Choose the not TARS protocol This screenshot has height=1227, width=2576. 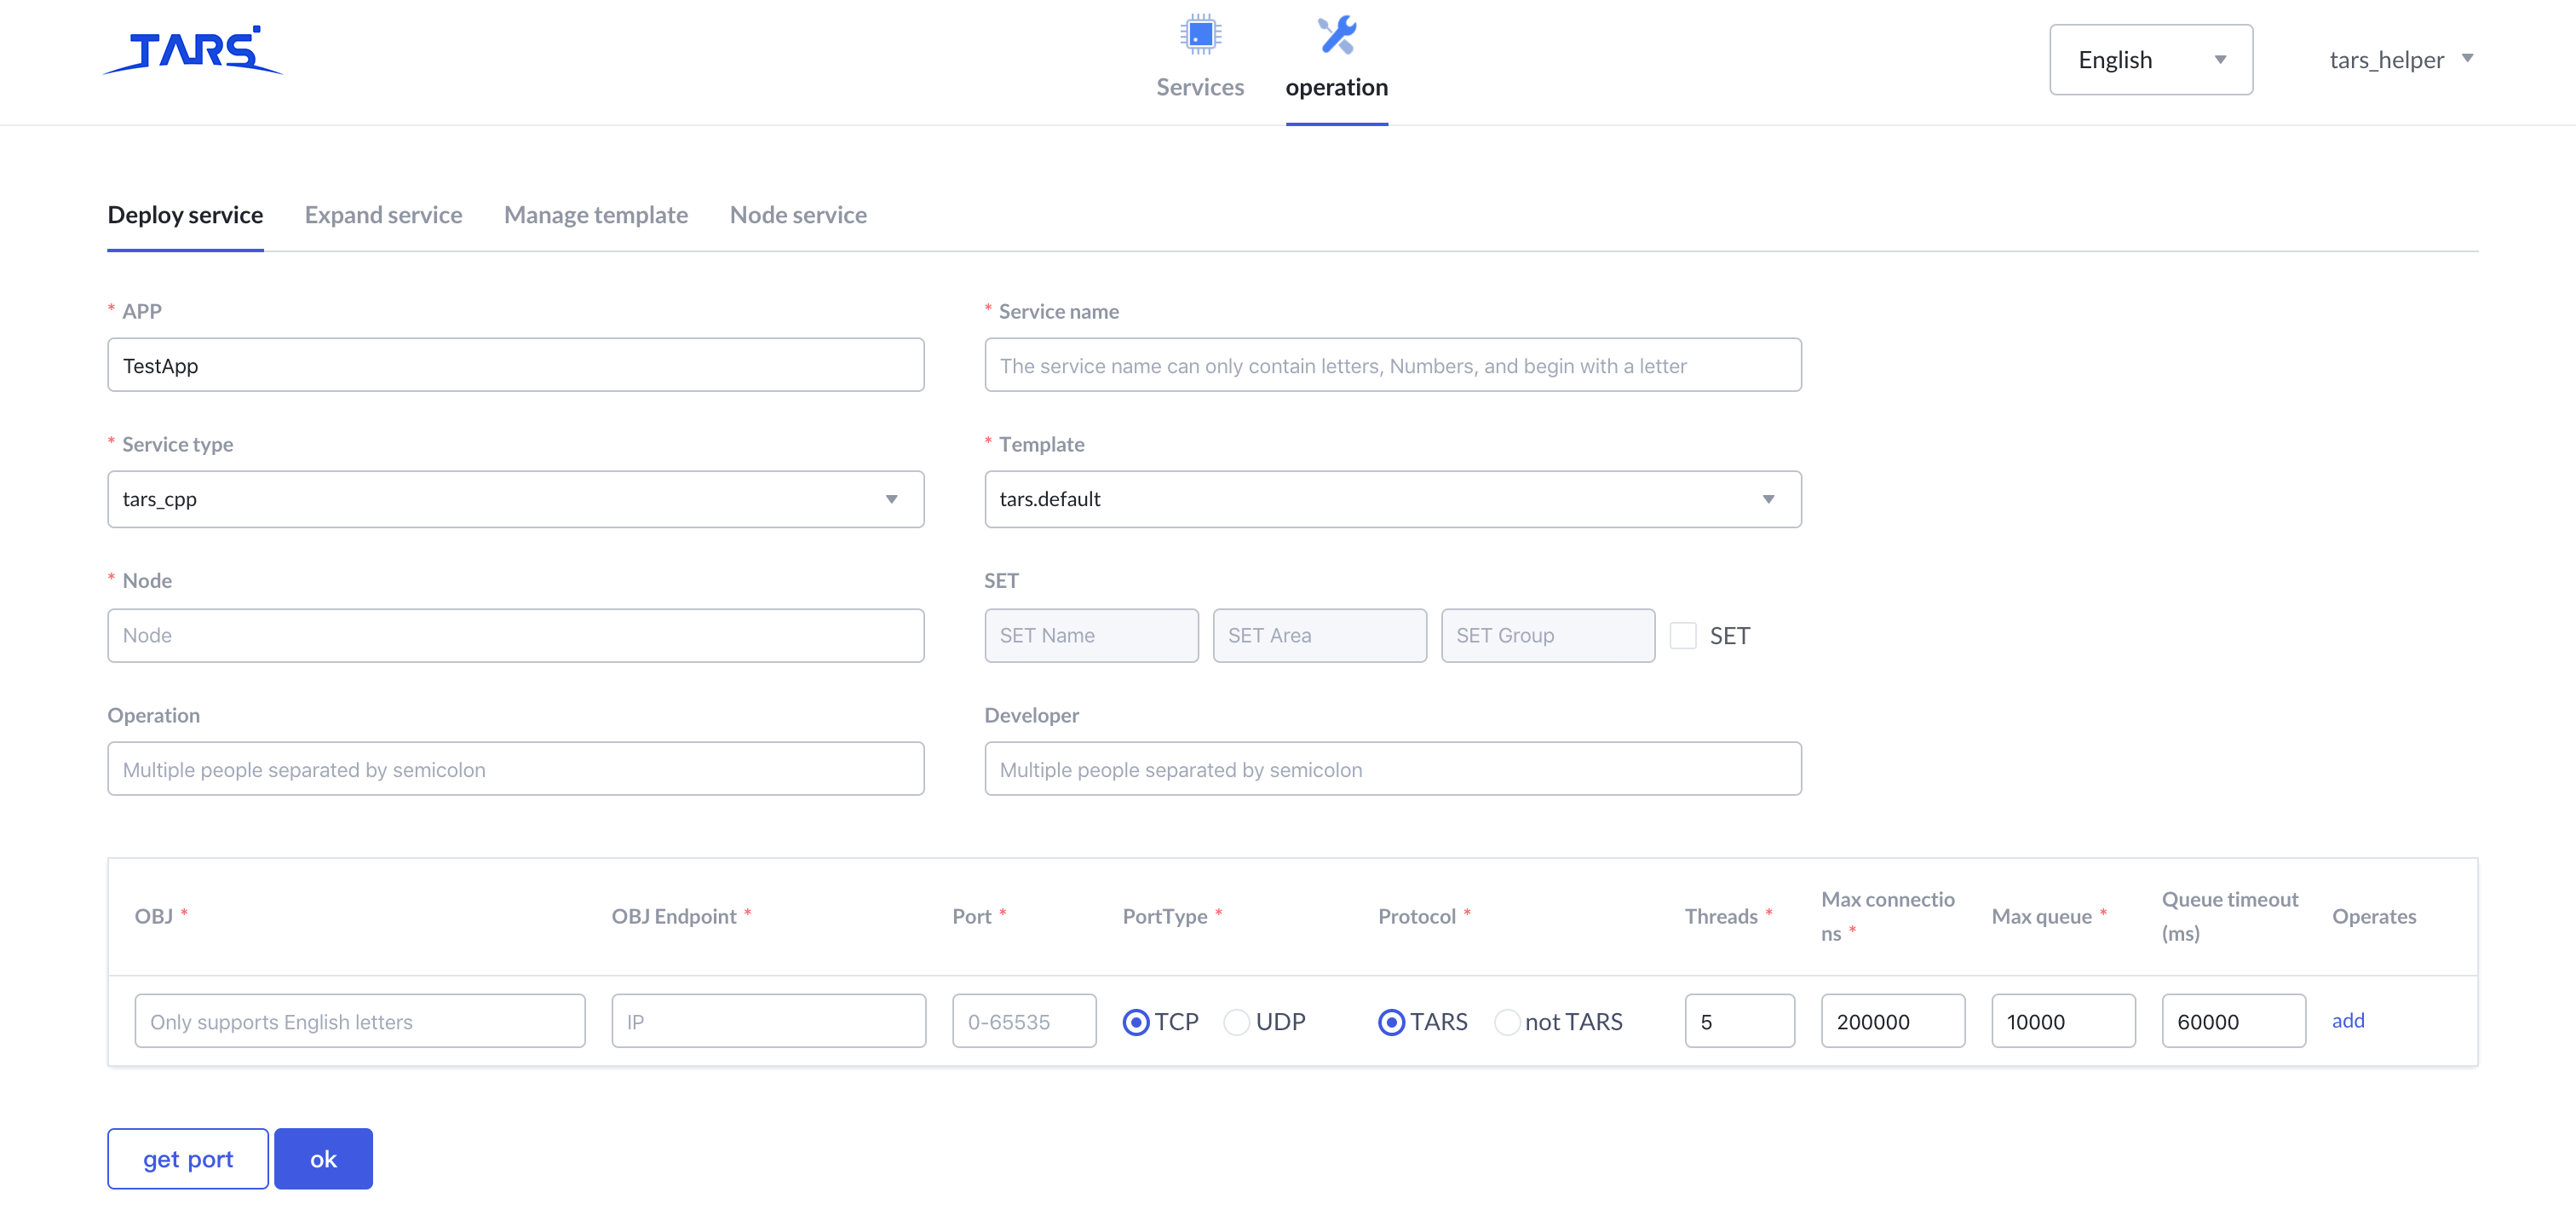[x=1506, y=1022]
